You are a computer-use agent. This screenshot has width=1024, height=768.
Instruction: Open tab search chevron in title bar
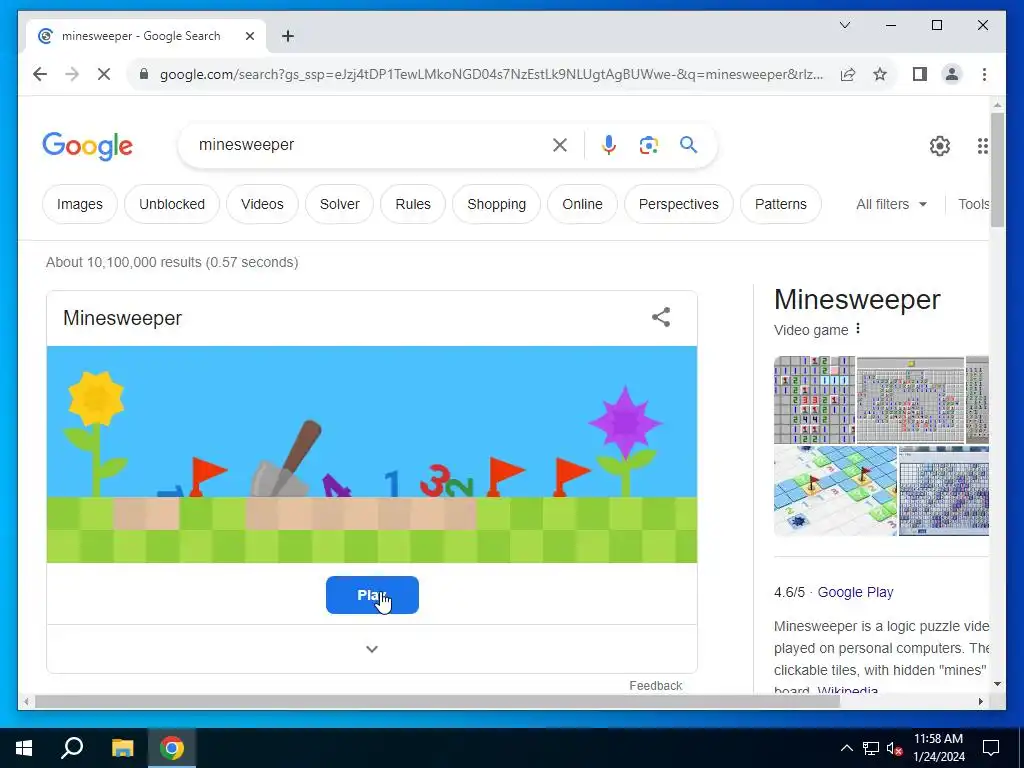844,25
